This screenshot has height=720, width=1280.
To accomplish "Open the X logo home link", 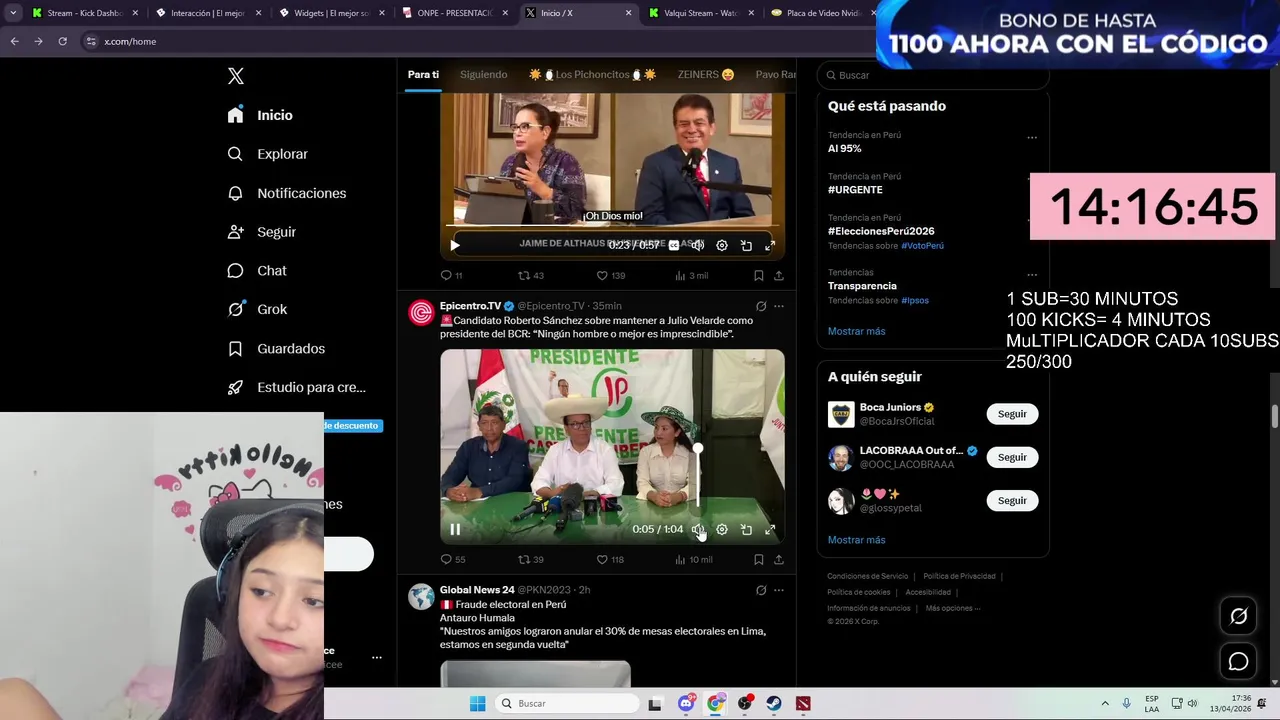I will tap(235, 76).
